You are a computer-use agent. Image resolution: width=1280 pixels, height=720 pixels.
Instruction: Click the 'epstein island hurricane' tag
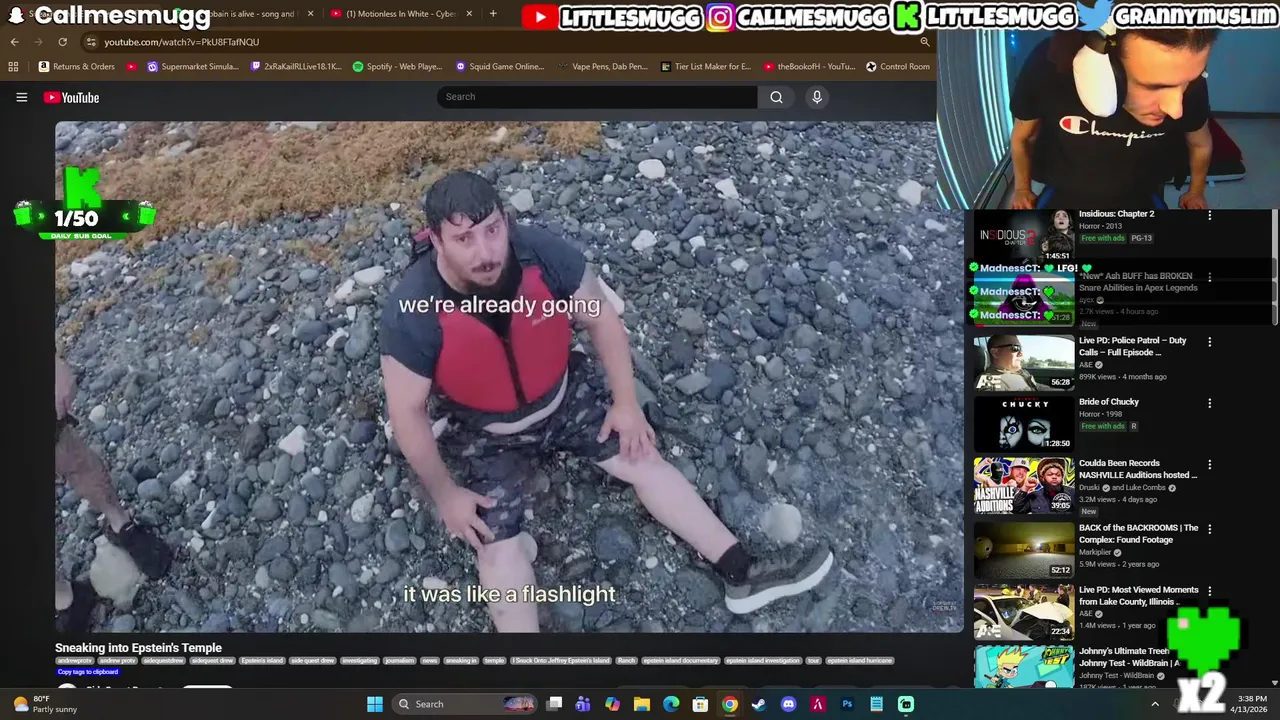pyautogui.click(x=859, y=660)
